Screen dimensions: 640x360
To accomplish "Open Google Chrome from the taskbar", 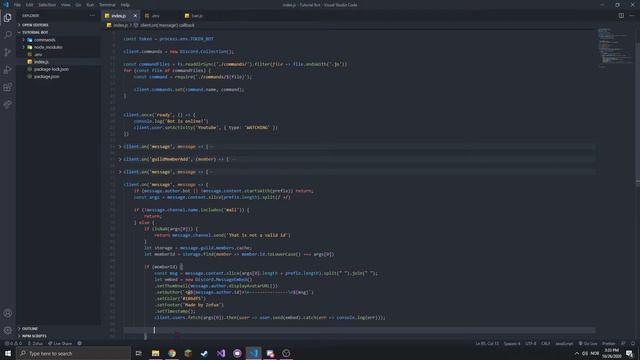I will [172, 353].
